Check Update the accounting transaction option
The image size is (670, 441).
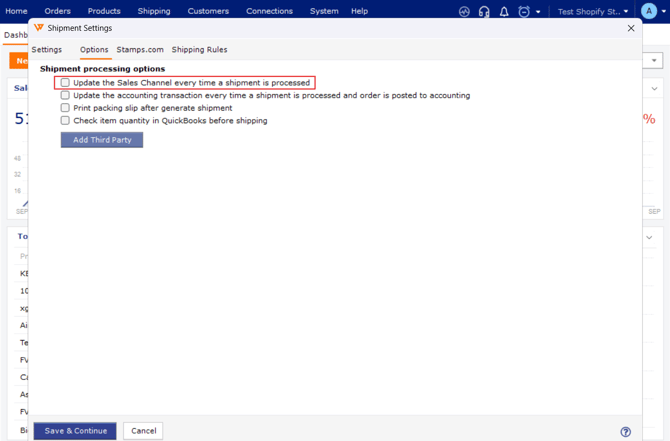(65, 96)
